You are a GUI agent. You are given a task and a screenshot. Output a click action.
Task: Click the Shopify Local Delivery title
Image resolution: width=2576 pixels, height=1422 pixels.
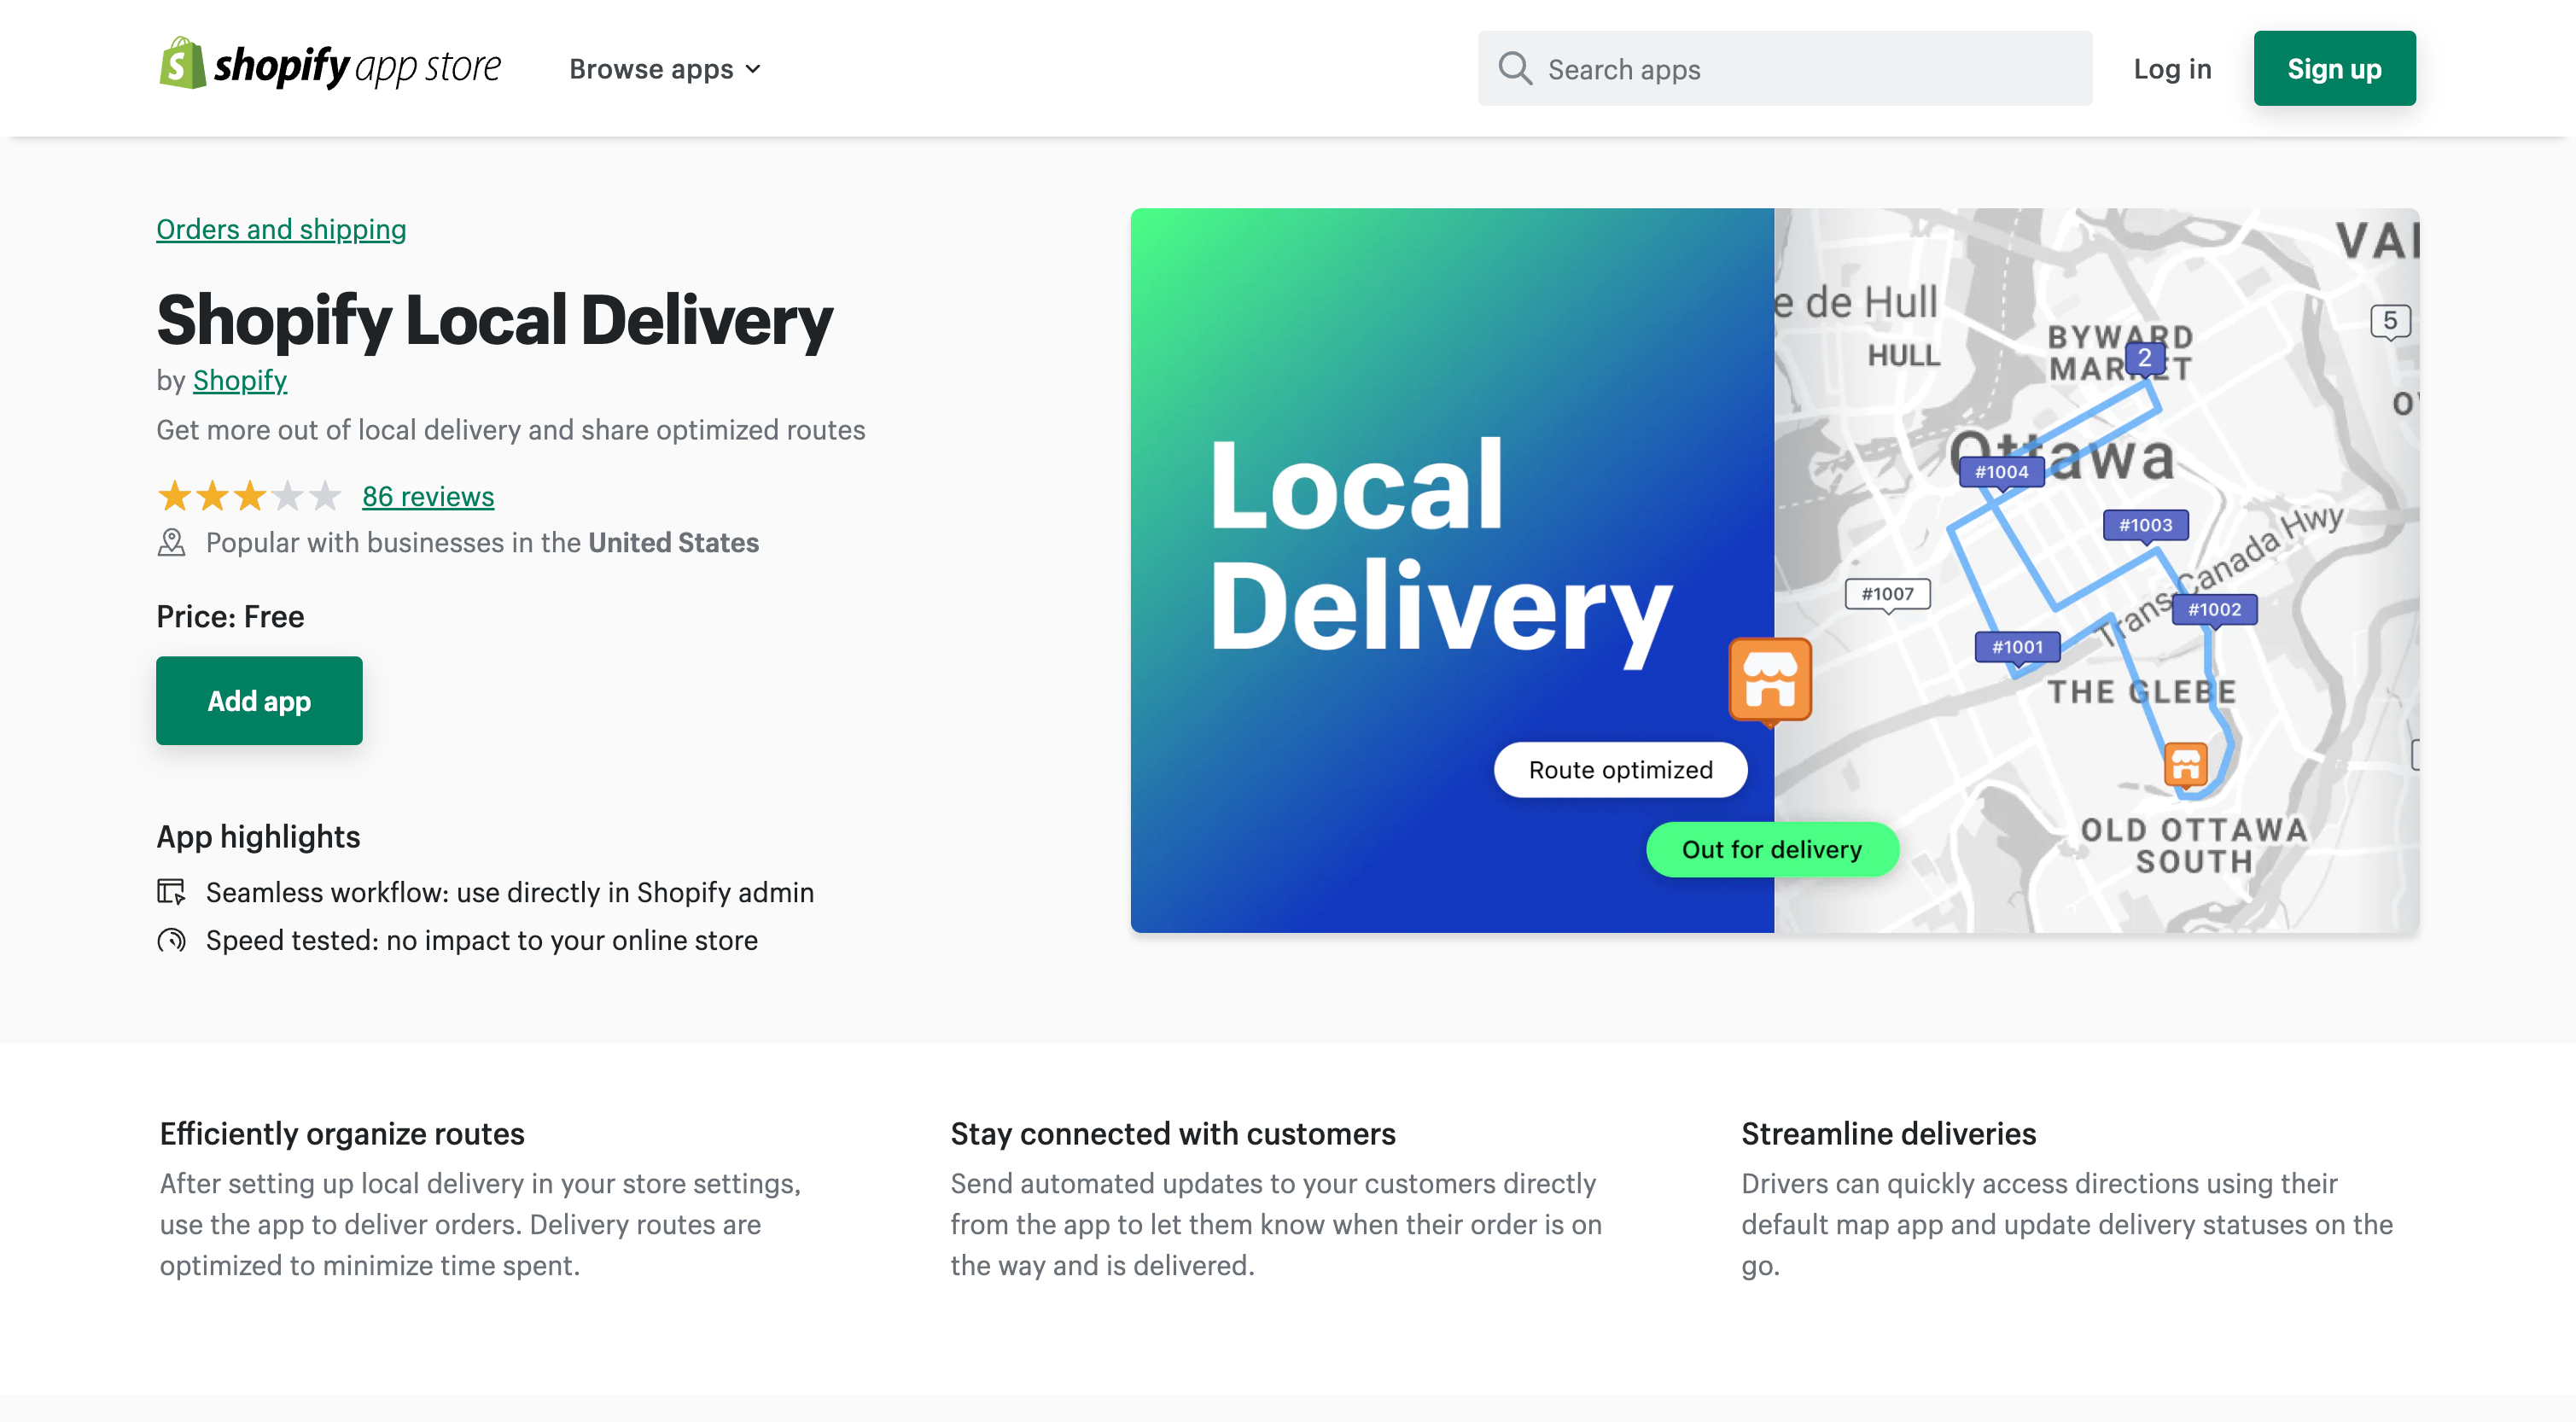(495, 320)
